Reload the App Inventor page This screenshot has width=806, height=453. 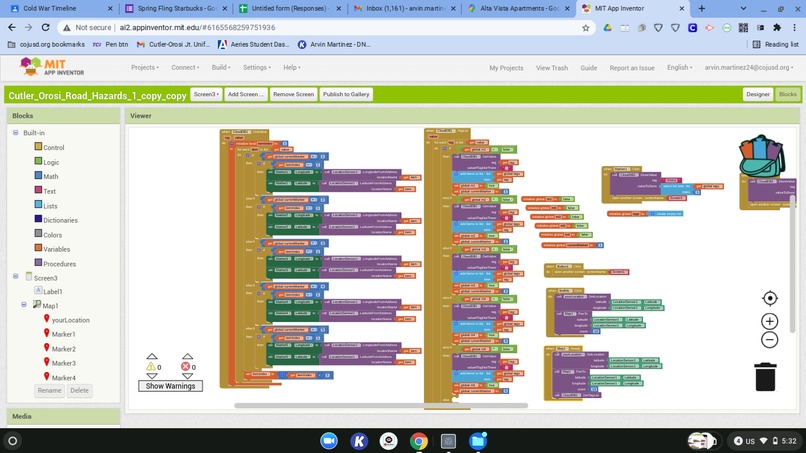point(45,27)
